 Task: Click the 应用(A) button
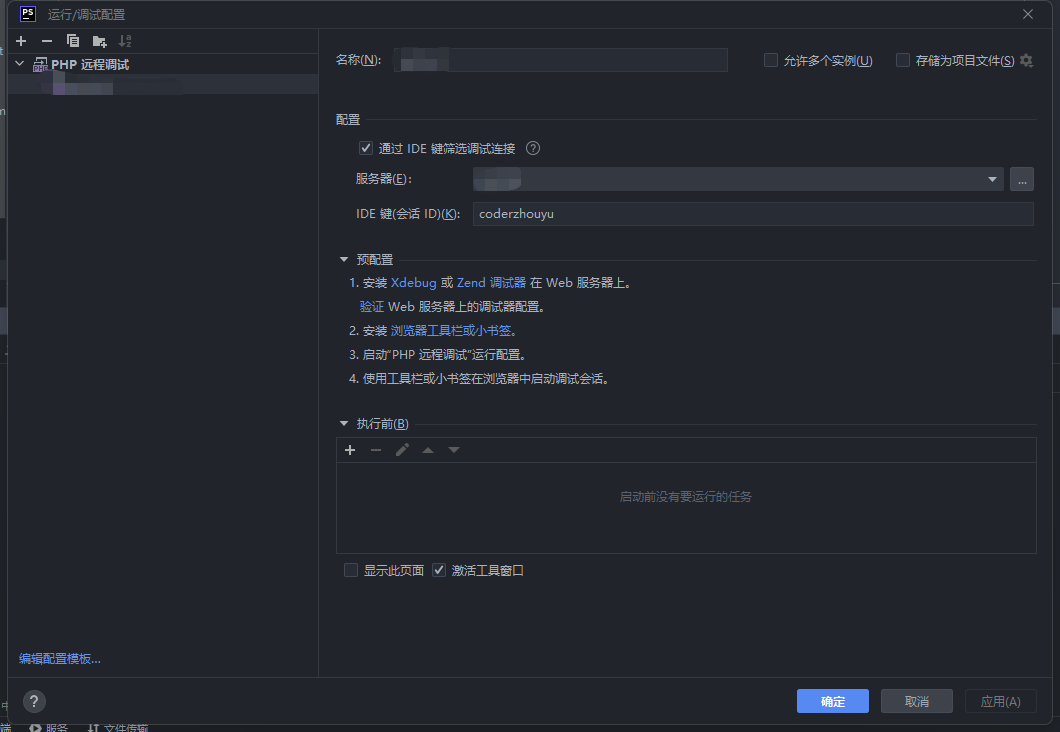click(x=1001, y=701)
